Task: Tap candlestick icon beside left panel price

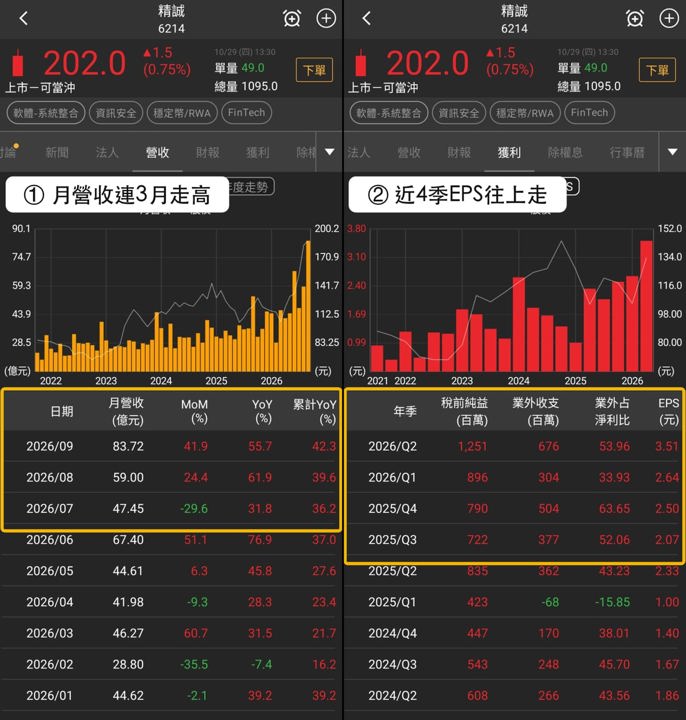Action: coord(18,62)
